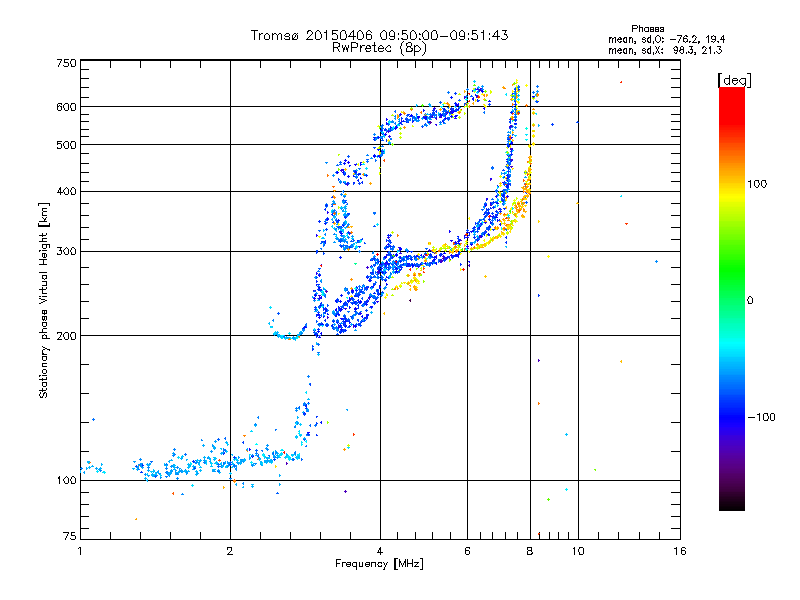Click the x-axis title 'Frequency [MHz]'

point(379,564)
